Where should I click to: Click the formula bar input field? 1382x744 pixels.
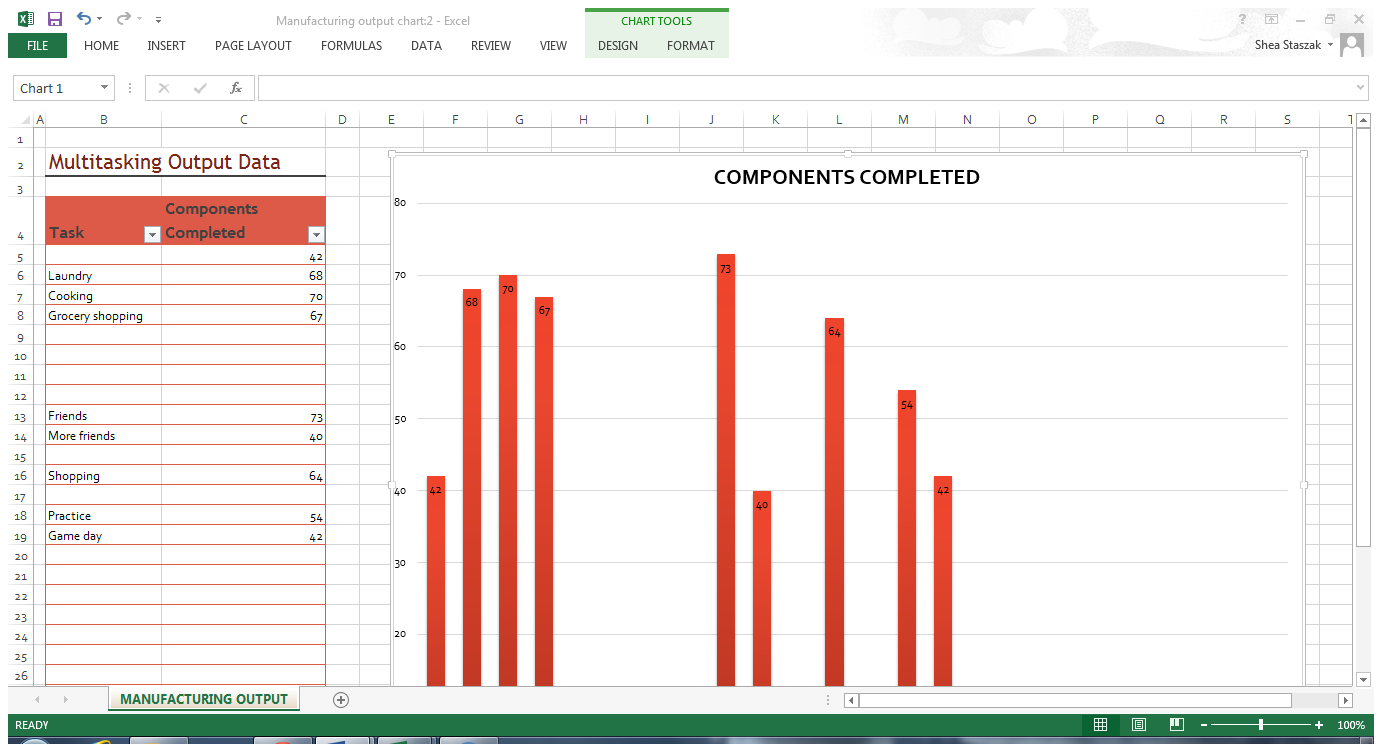800,88
